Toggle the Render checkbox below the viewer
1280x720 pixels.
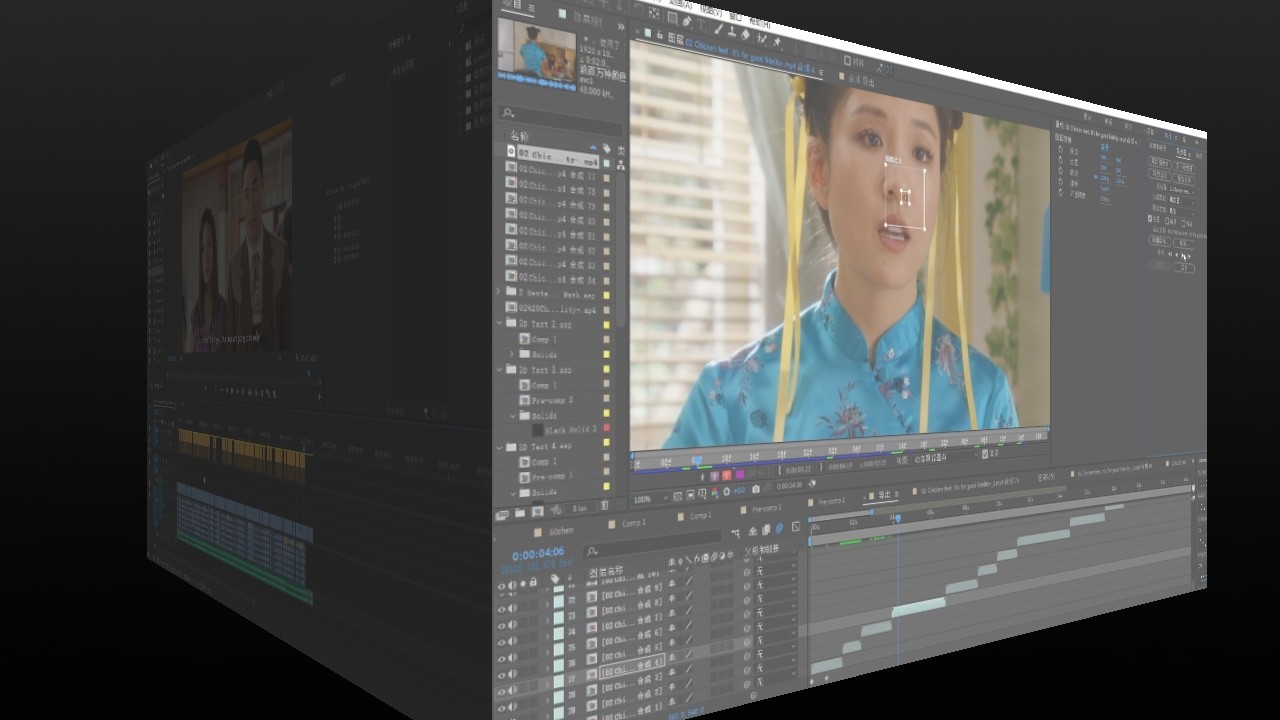(985, 454)
